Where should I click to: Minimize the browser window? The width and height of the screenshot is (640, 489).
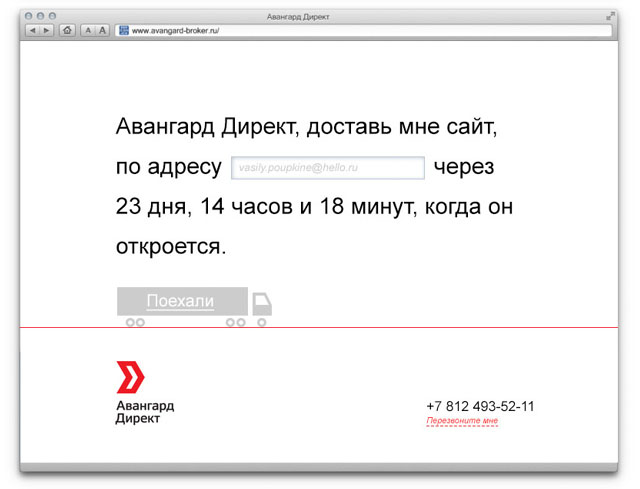(x=40, y=18)
